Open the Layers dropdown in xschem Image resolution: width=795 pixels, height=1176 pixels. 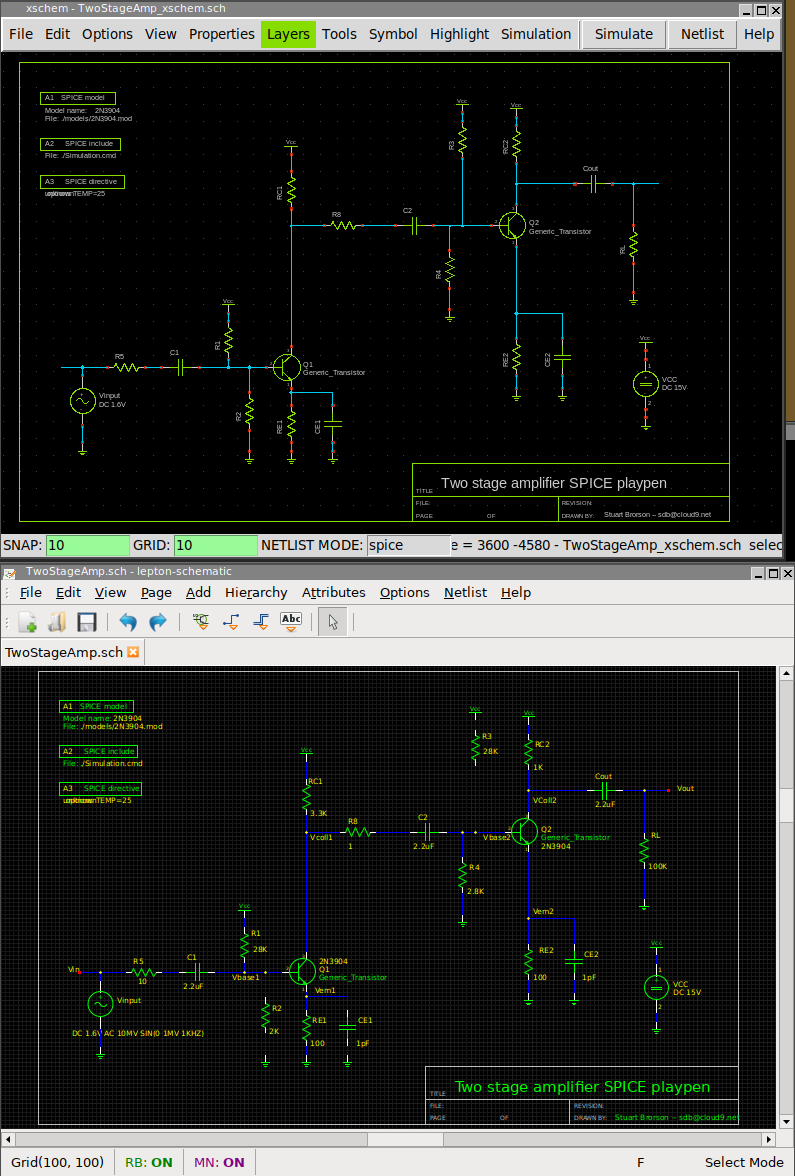[x=288, y=34]
